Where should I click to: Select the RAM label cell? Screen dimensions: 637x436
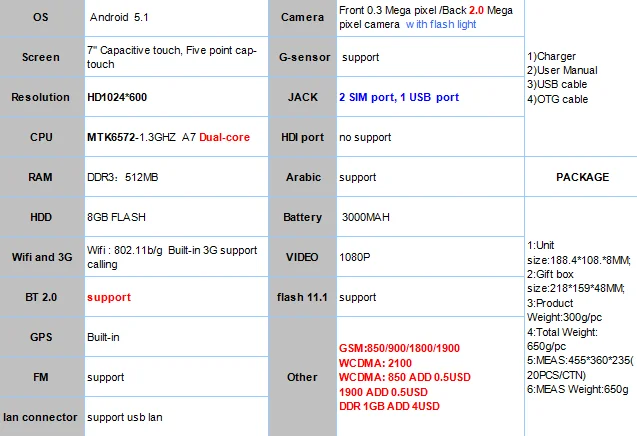[x=42, y=177]
